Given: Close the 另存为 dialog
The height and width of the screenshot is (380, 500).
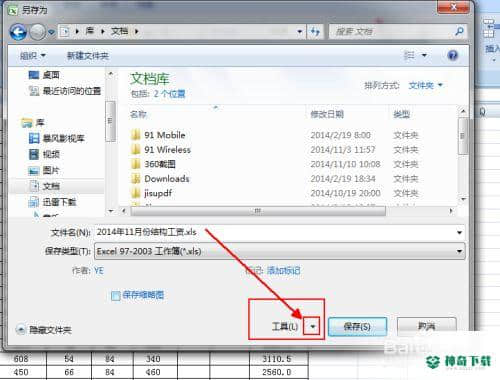Looking at the screenshot, I should tap(454, 7).
